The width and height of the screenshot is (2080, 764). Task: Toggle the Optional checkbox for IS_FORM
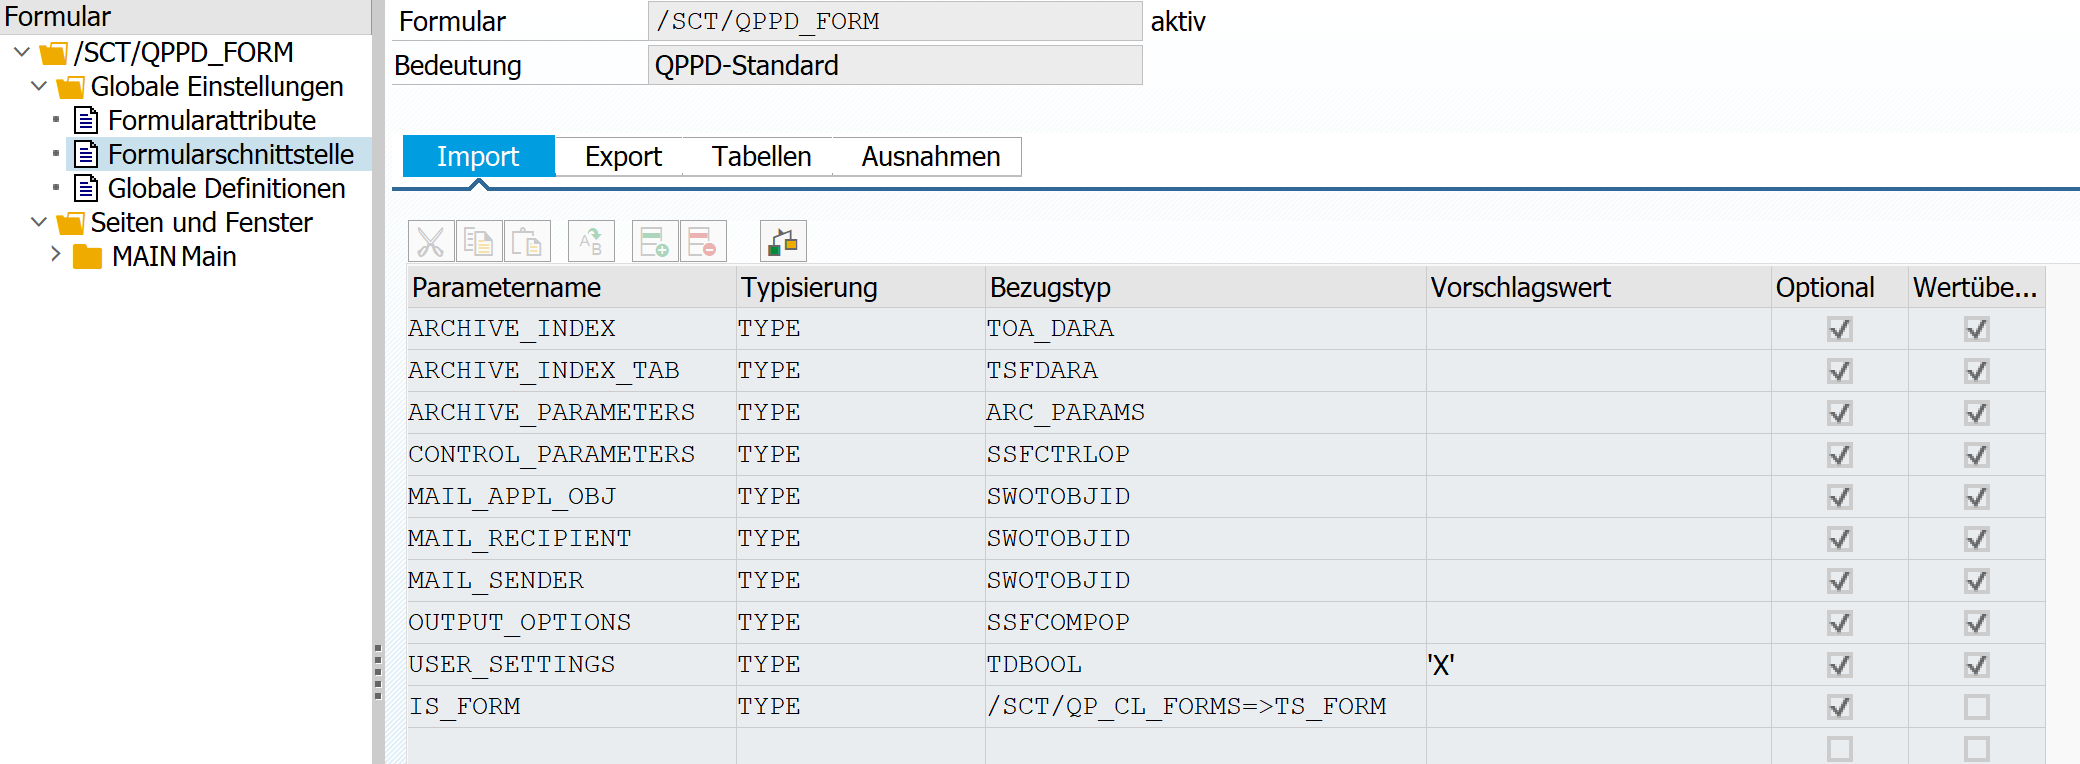coord(1840,707)
